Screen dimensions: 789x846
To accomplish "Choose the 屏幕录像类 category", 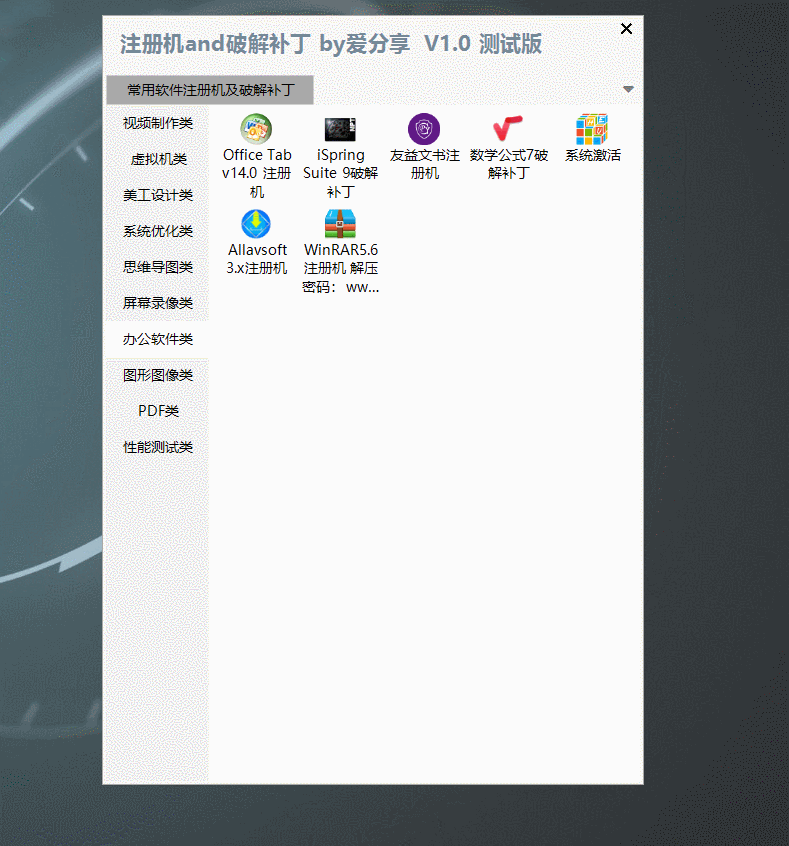I will (158, 303).
